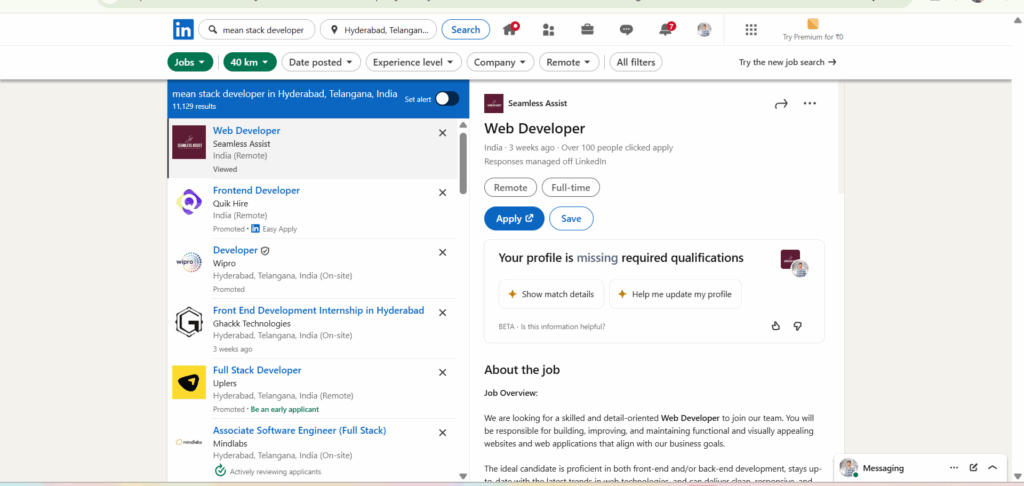Open the LinkedIn home logo
The image size is (1024, 486).
click(183, 29)
